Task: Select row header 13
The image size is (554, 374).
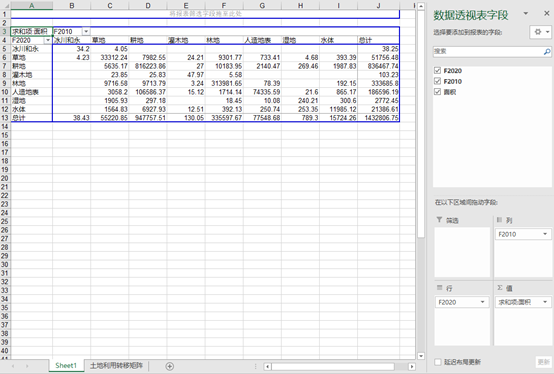Action: [x=5, y=118]
